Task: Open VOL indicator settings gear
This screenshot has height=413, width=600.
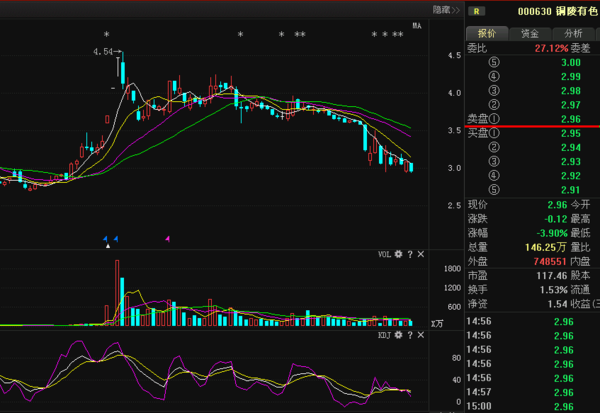Action: pyautogui.click(x=398, y=254)
